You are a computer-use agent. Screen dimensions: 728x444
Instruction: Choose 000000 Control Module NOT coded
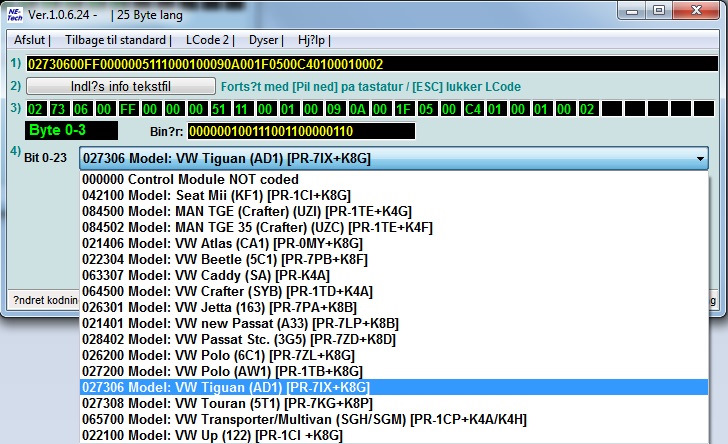tap(394, 179)
